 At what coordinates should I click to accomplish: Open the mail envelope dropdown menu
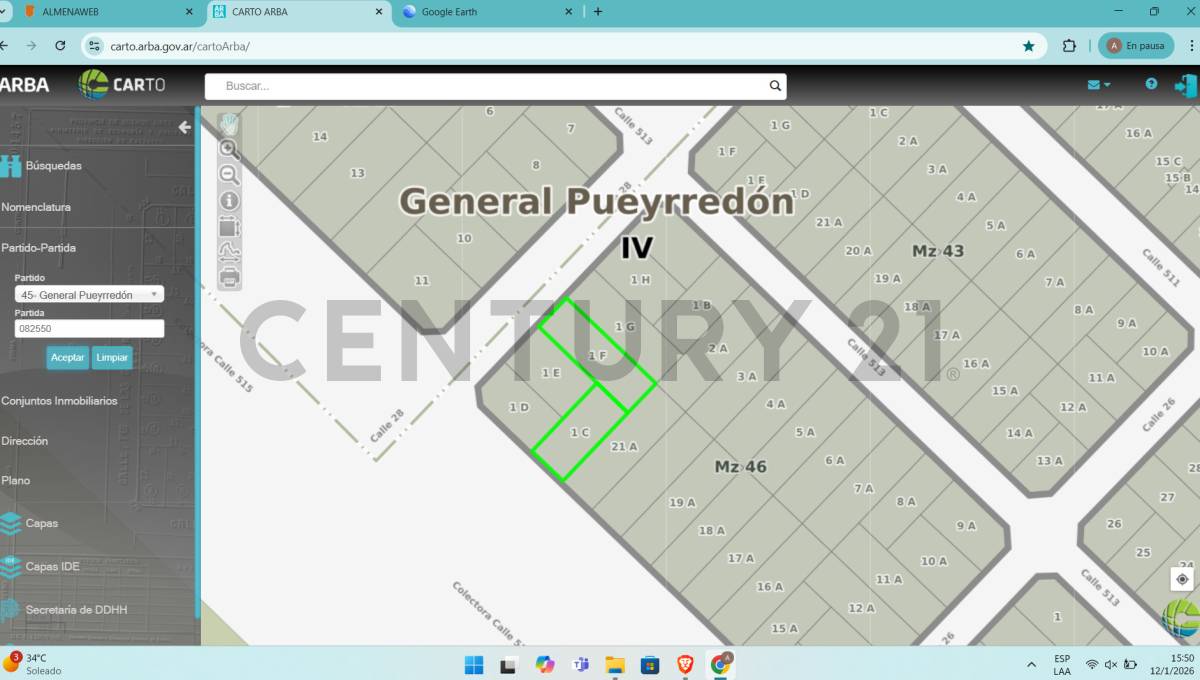coord(1099,85)
